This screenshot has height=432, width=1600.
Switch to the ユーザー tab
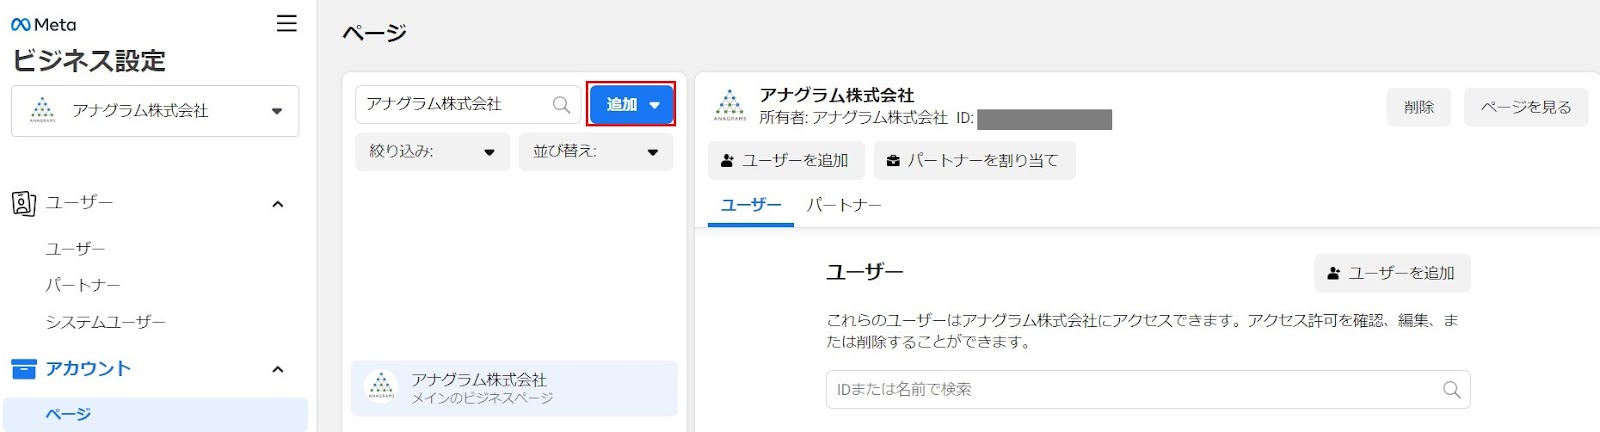pos(751,205)
